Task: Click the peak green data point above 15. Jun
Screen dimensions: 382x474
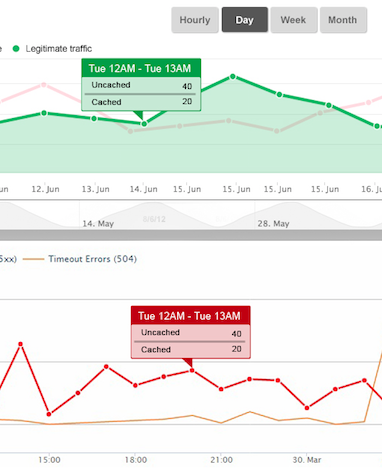Action: (x=233, y=77)
